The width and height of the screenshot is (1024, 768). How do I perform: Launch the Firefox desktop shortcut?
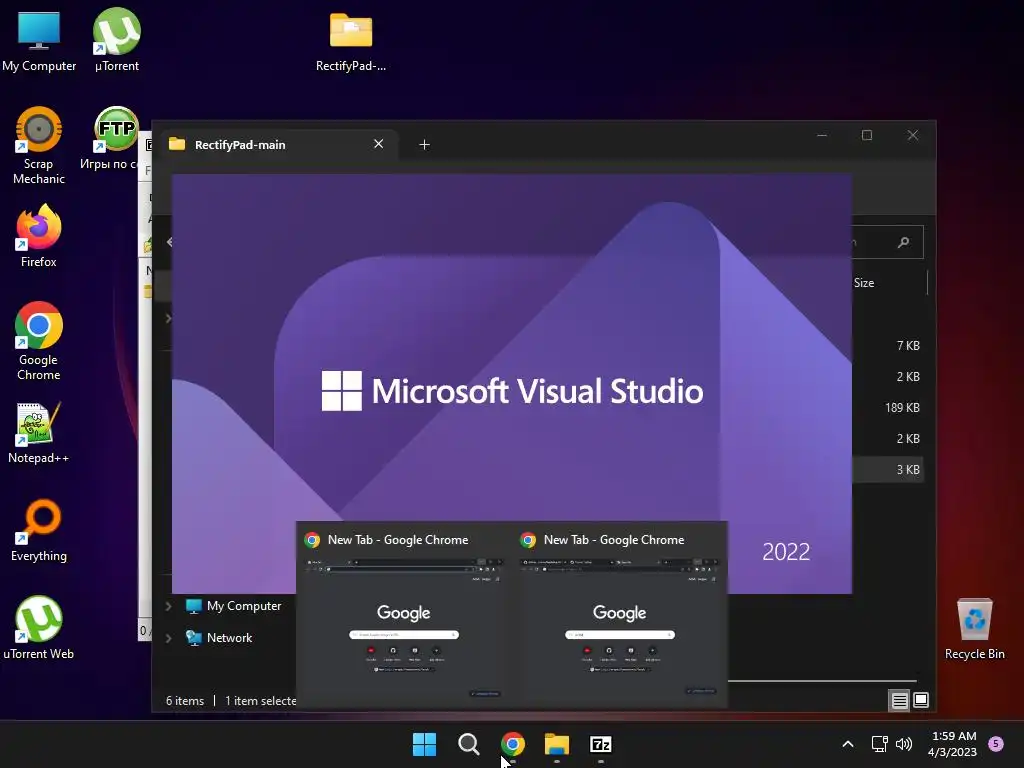[39, 235]
